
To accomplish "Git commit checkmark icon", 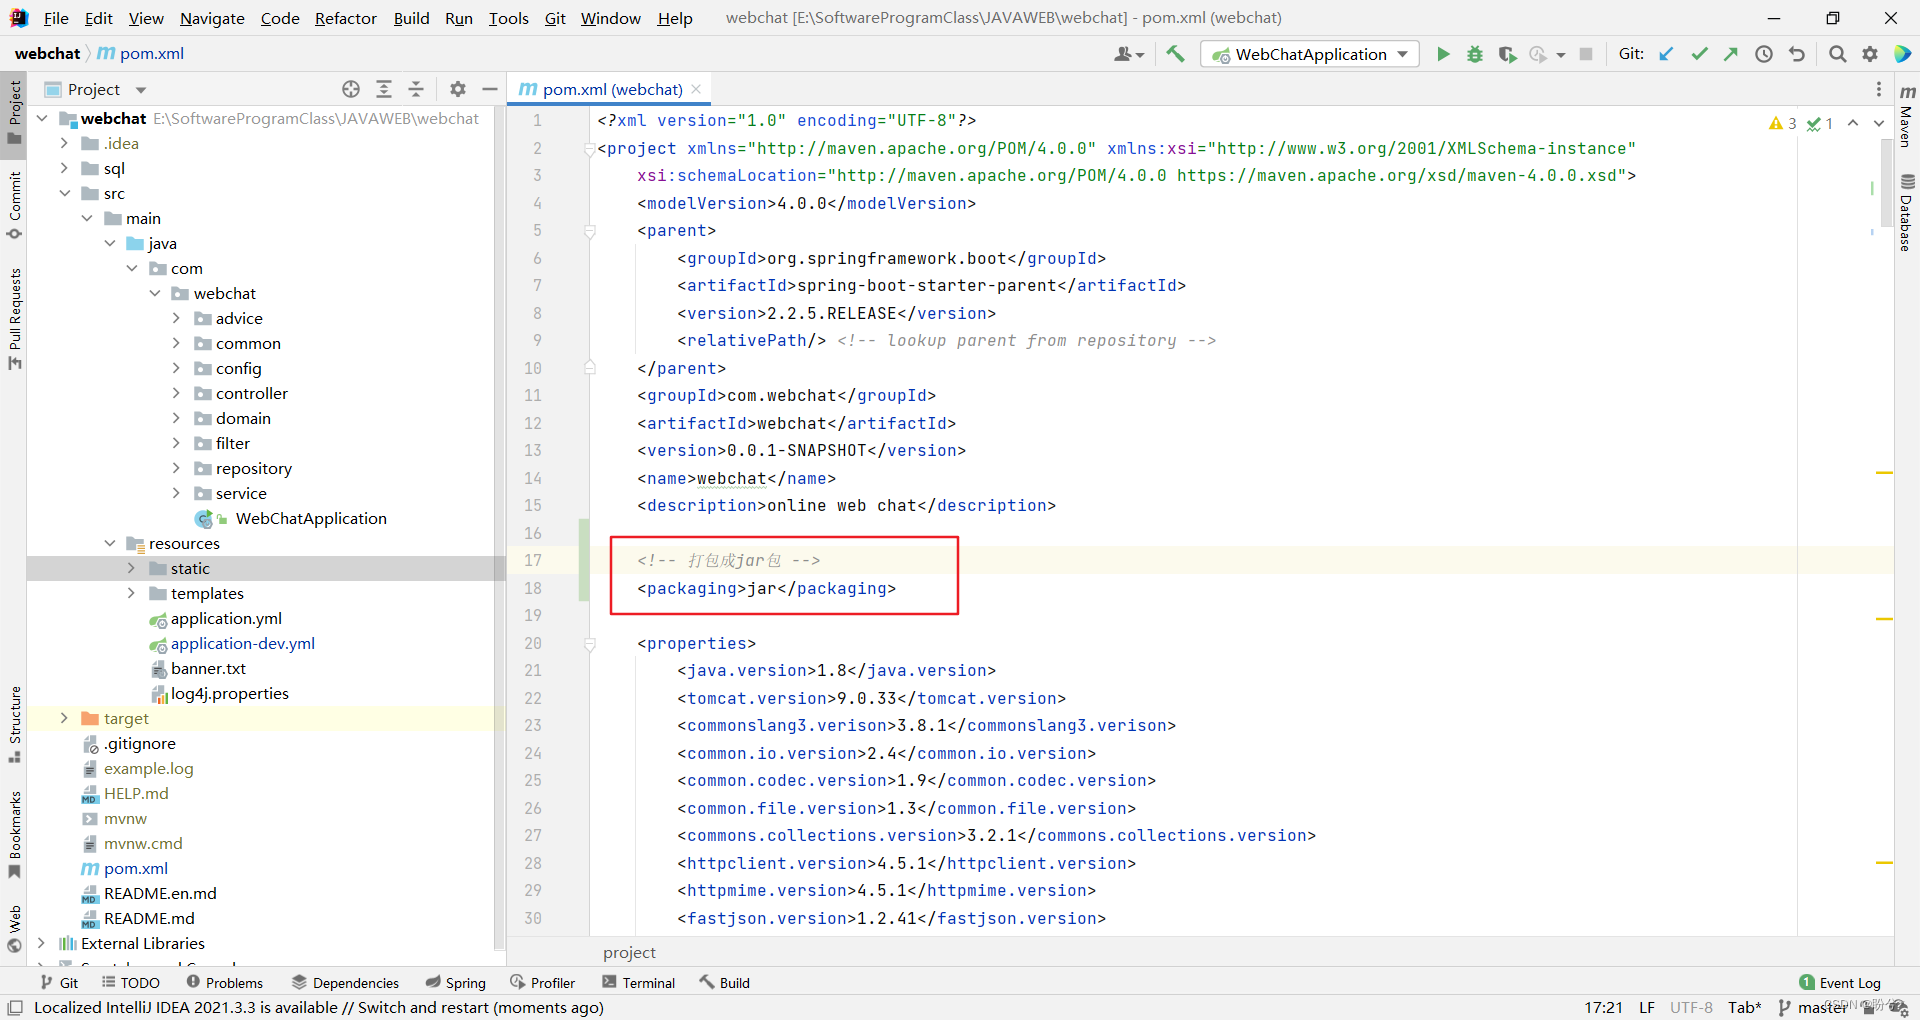I will tap(1699, 54).
